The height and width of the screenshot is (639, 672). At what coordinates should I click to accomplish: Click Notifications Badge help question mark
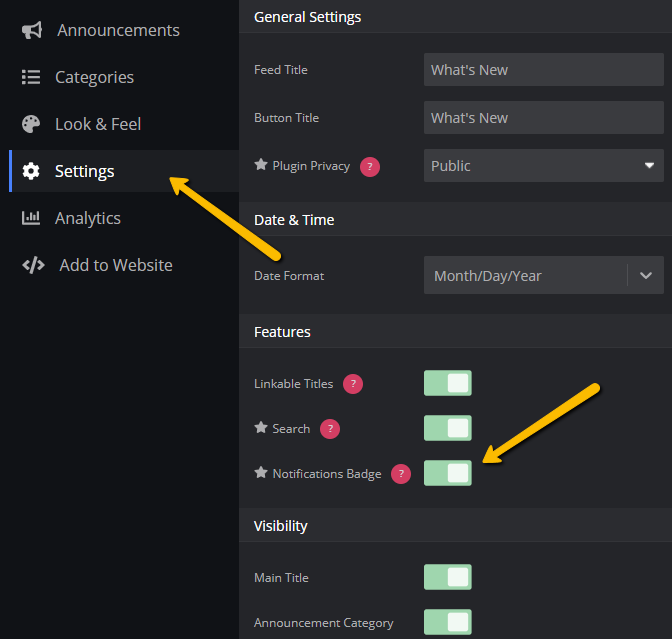pyautogui.click(x=401, y=474)
